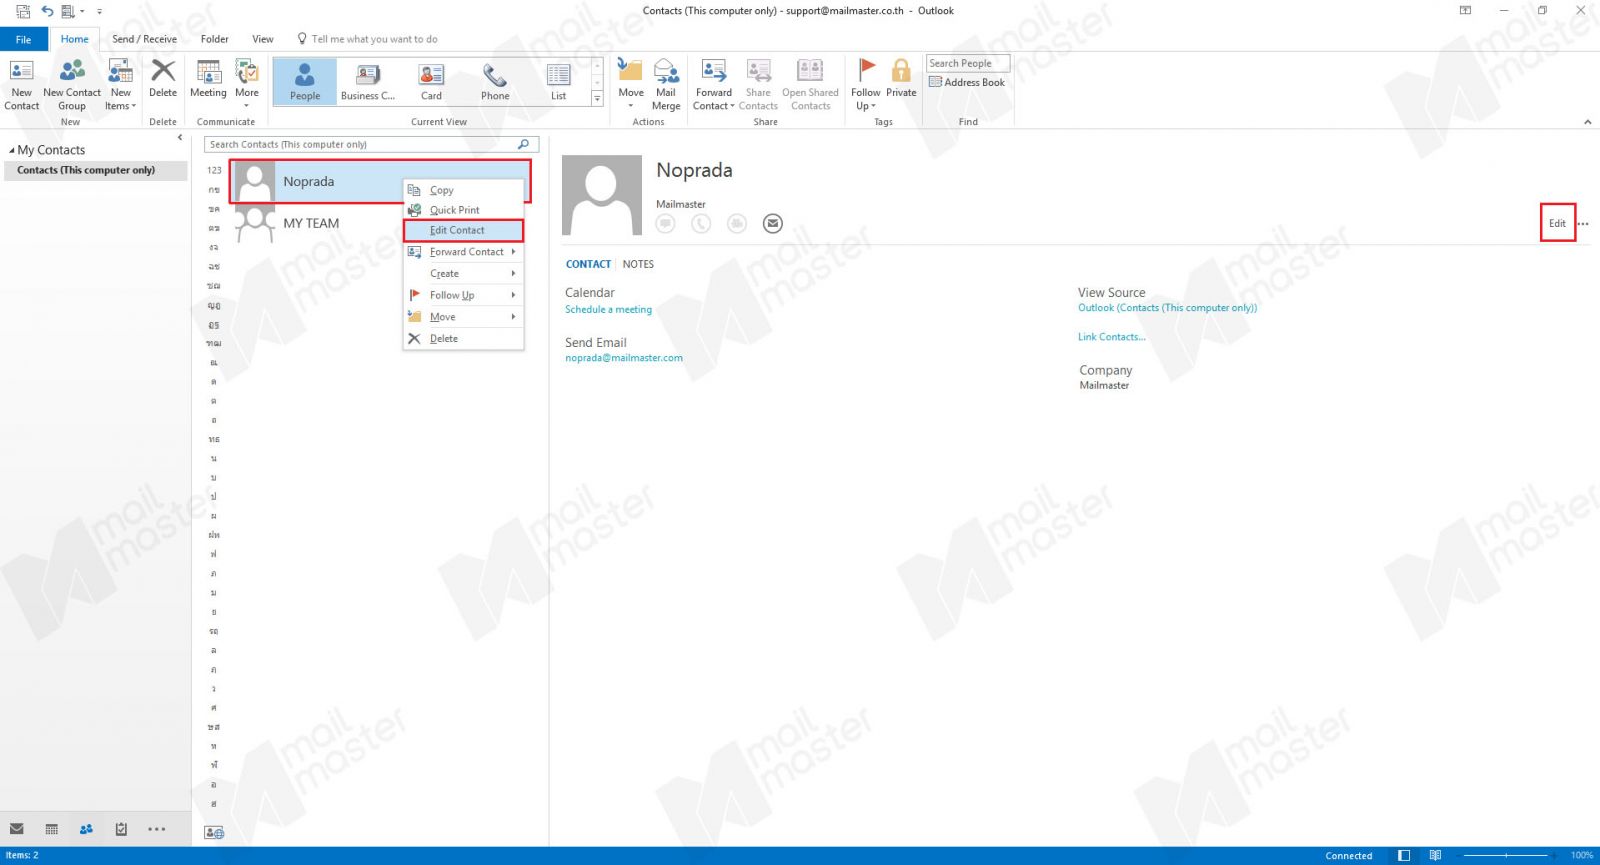1600x865 pixels.
Task: Switch to Tasks navigation icon
Action: (x=121, y=829)
